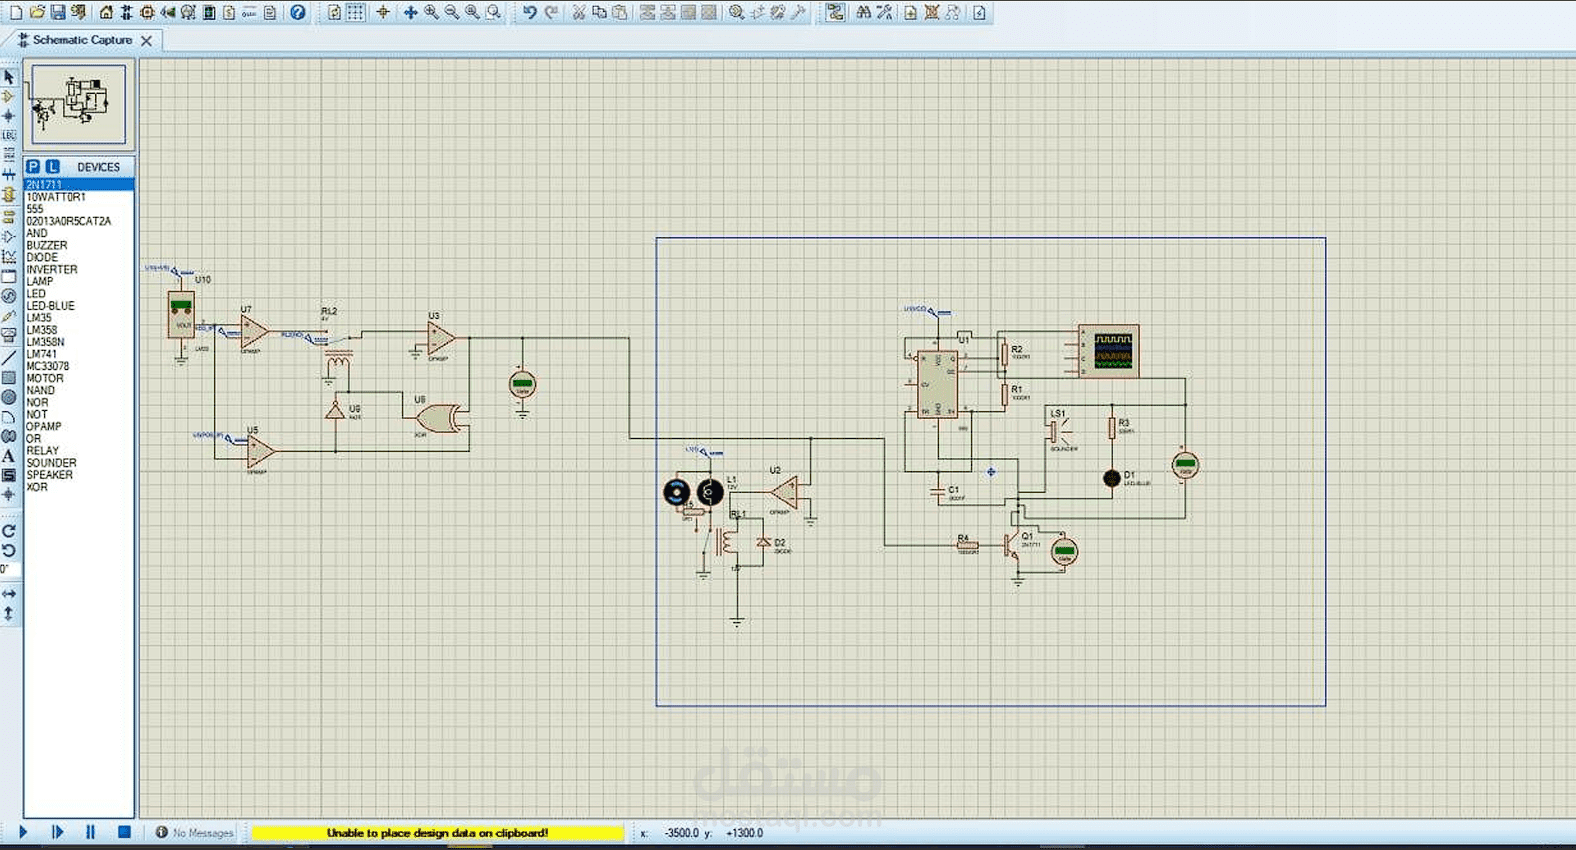Click the overview thumbnail of schematic
The width and height of the screenshot is (1576, 850).
(x=79, y=104)
